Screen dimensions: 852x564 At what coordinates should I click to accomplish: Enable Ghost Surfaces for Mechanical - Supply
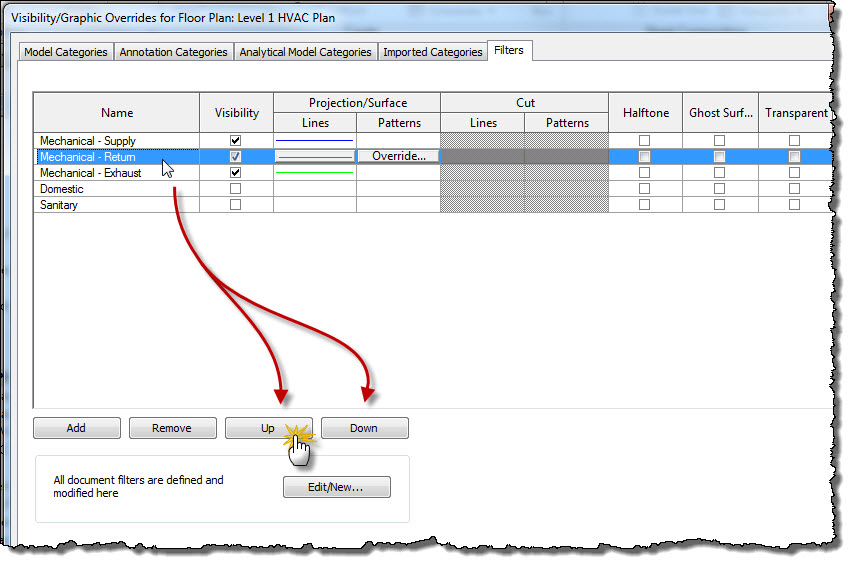click(x=719, y=140)
